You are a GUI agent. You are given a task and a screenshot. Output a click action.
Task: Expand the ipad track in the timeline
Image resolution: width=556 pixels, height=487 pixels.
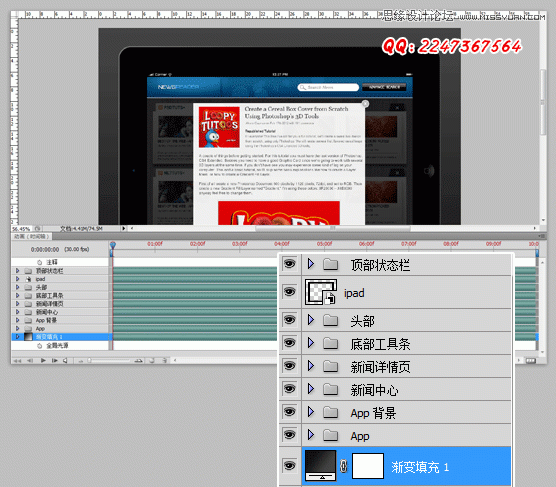[17, 279]
